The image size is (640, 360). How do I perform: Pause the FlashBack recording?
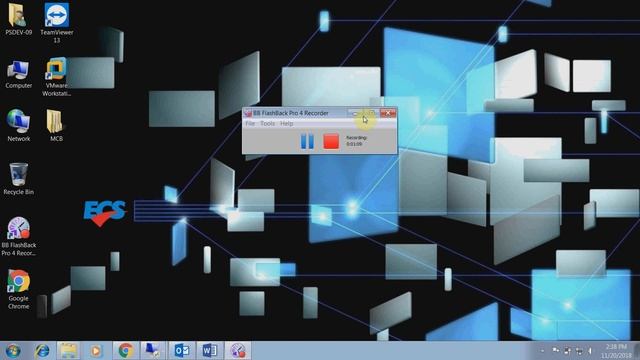point(307,141)
